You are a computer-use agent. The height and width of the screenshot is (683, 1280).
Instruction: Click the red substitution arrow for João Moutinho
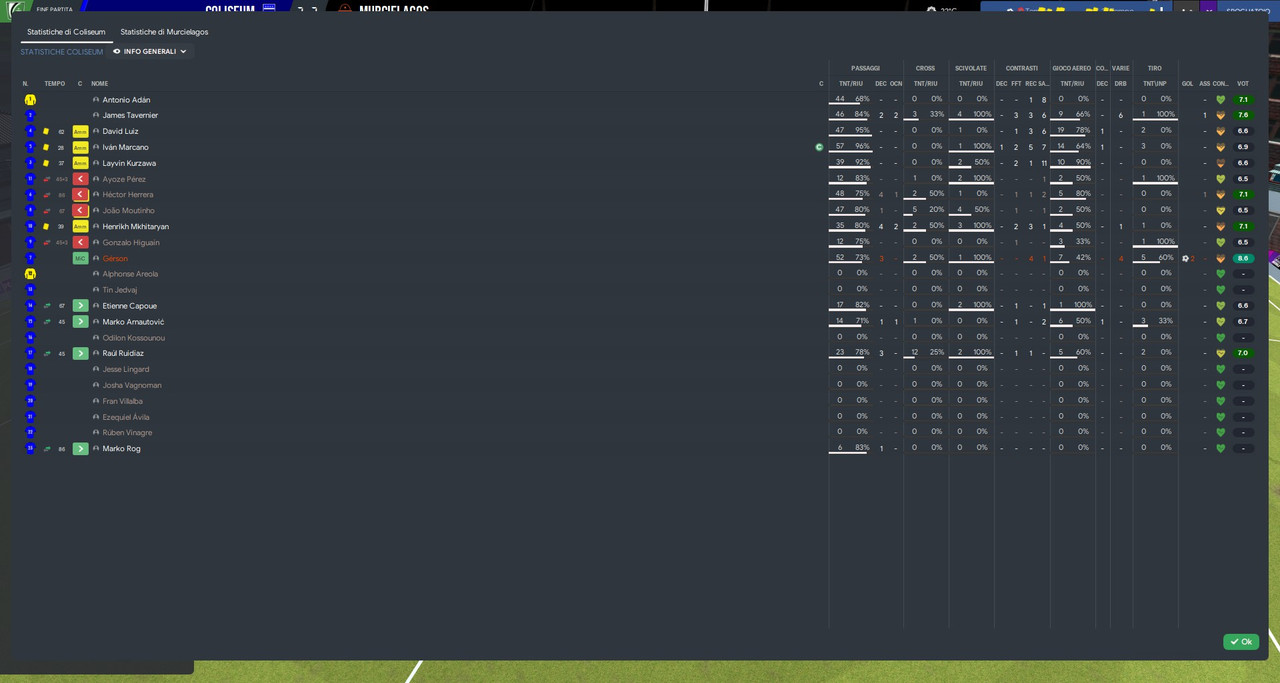[x=46, y=211]
